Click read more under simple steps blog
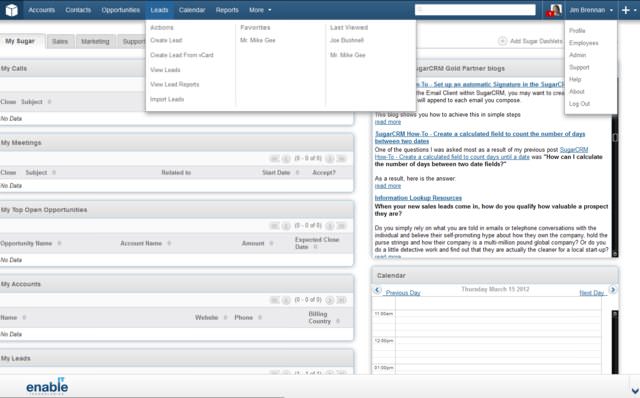640x398 pixels. [x=388, y=122]
